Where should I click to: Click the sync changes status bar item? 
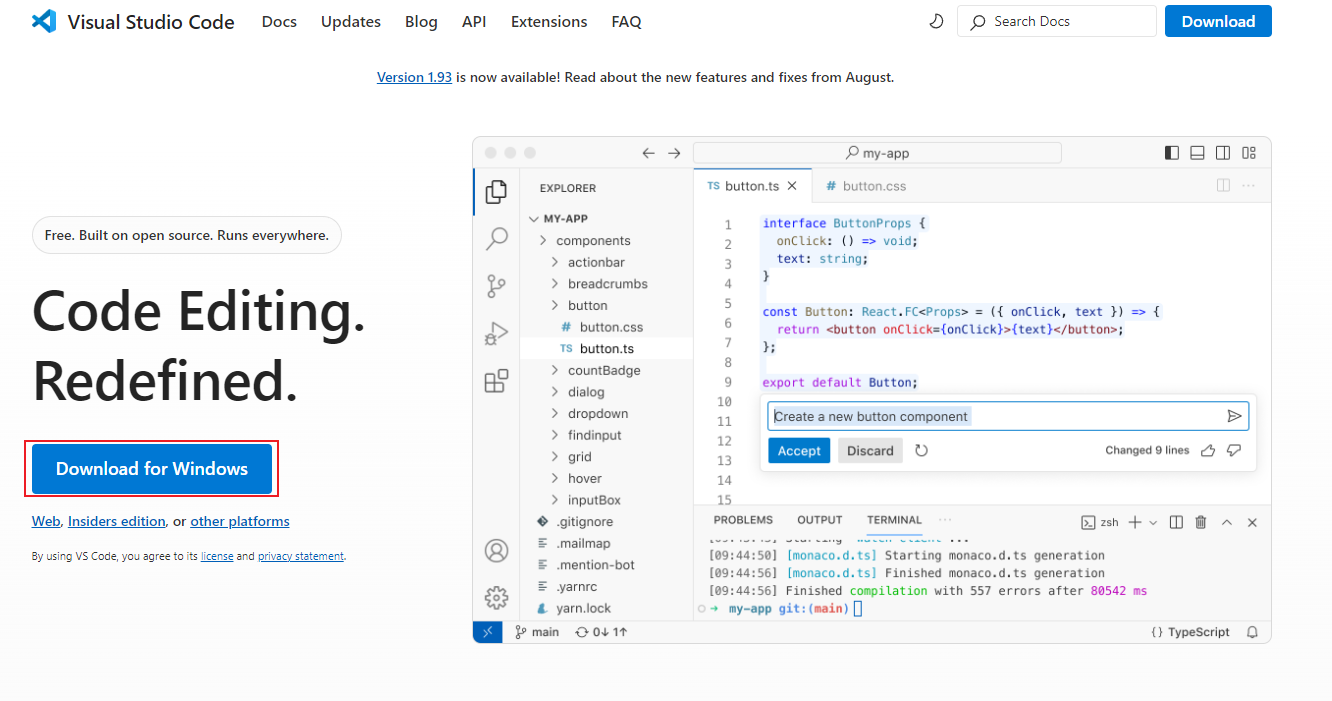601,632
